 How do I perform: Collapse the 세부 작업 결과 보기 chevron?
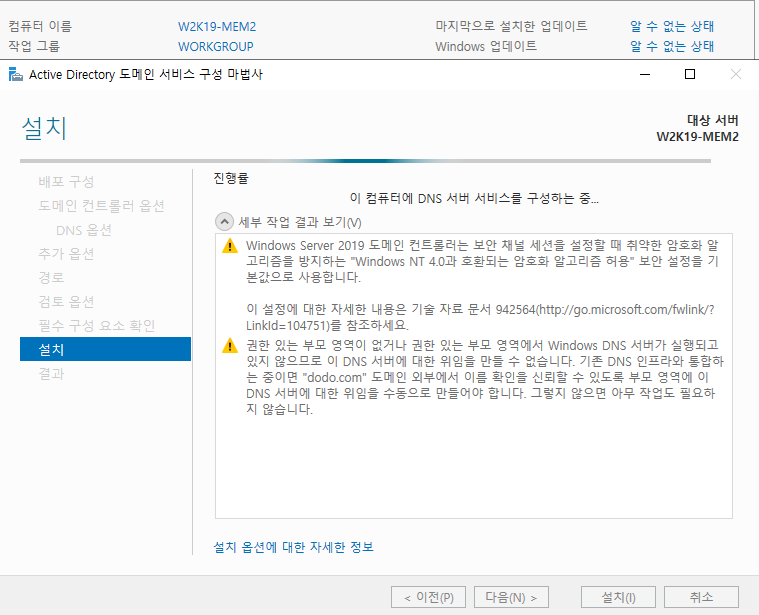tap(224, 222)
